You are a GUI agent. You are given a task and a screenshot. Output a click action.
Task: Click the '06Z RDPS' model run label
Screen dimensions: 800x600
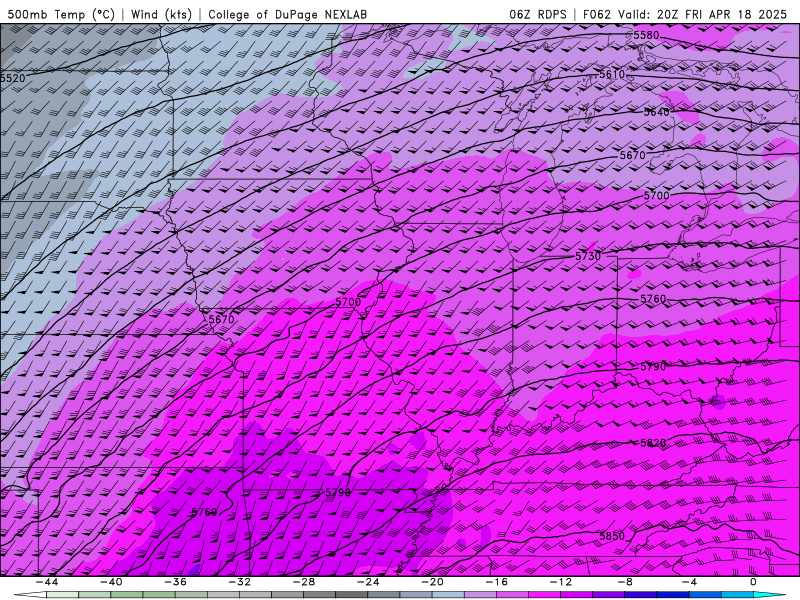537,14
